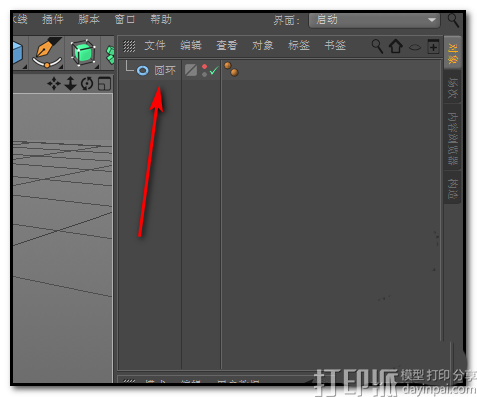Click the viewport zoom arrows icon
This screenshot has height=397, width=477.
[x=70, y=83]
